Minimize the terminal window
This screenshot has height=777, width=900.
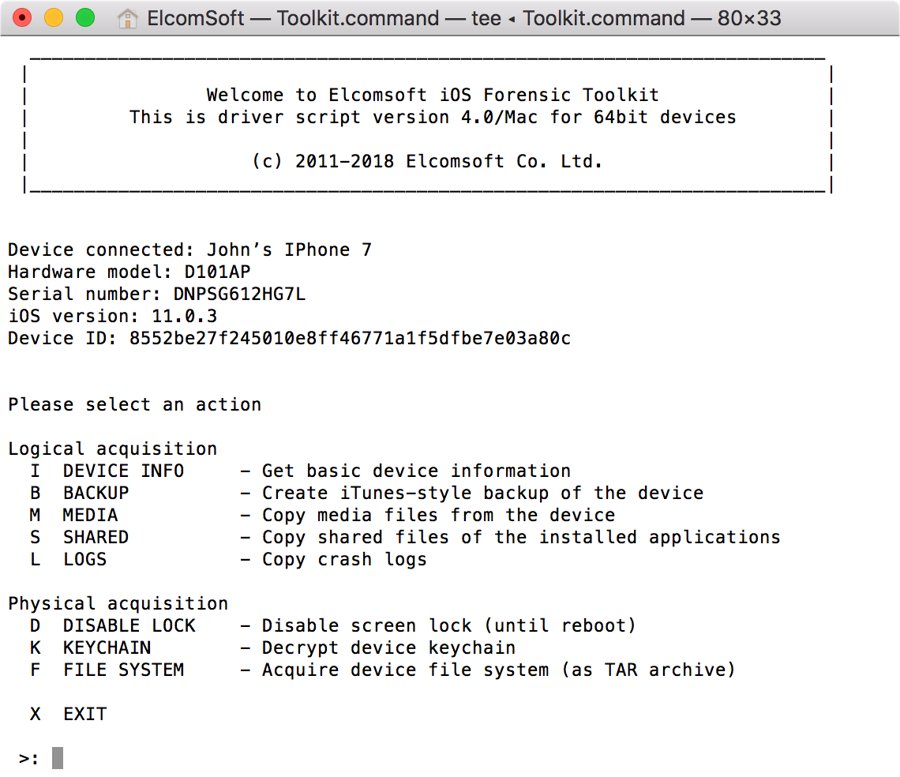tap(54, 18)
